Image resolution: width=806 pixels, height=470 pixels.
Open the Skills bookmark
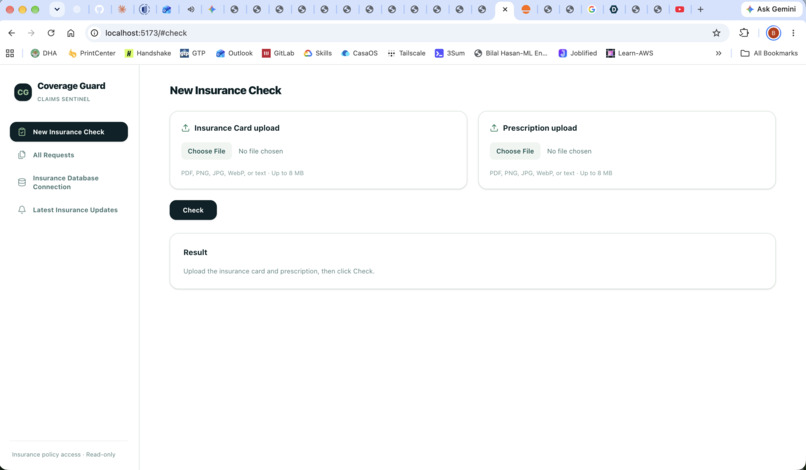(318, 53)
